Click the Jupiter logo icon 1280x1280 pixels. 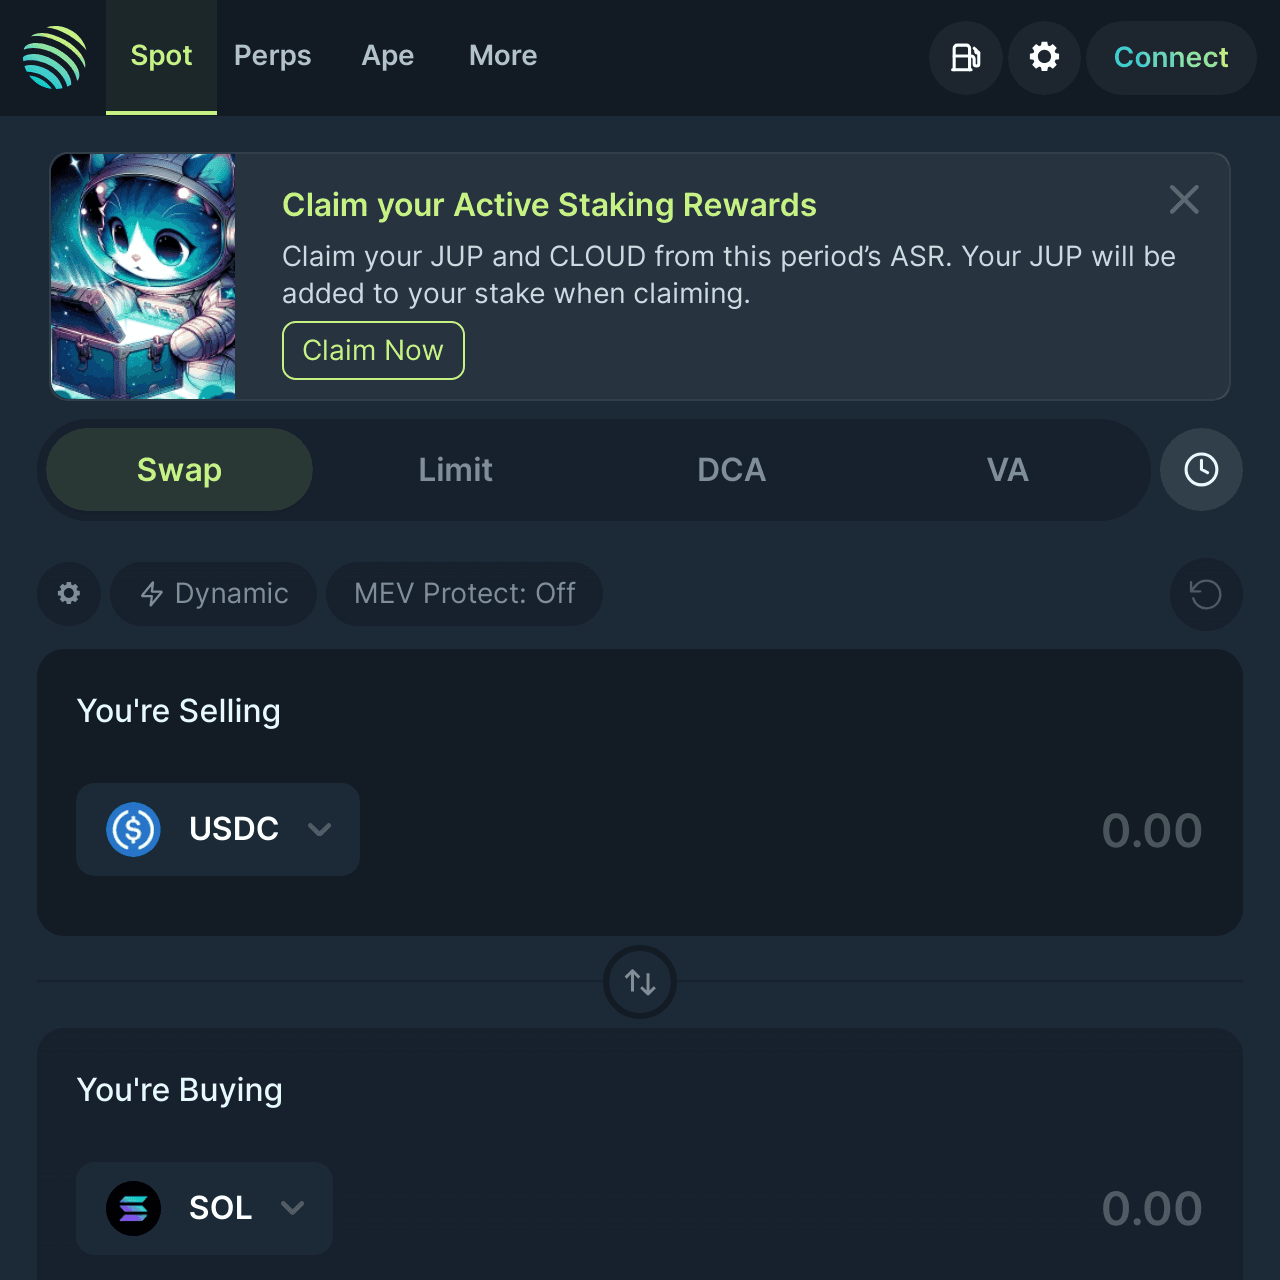[x=55, y=57]
